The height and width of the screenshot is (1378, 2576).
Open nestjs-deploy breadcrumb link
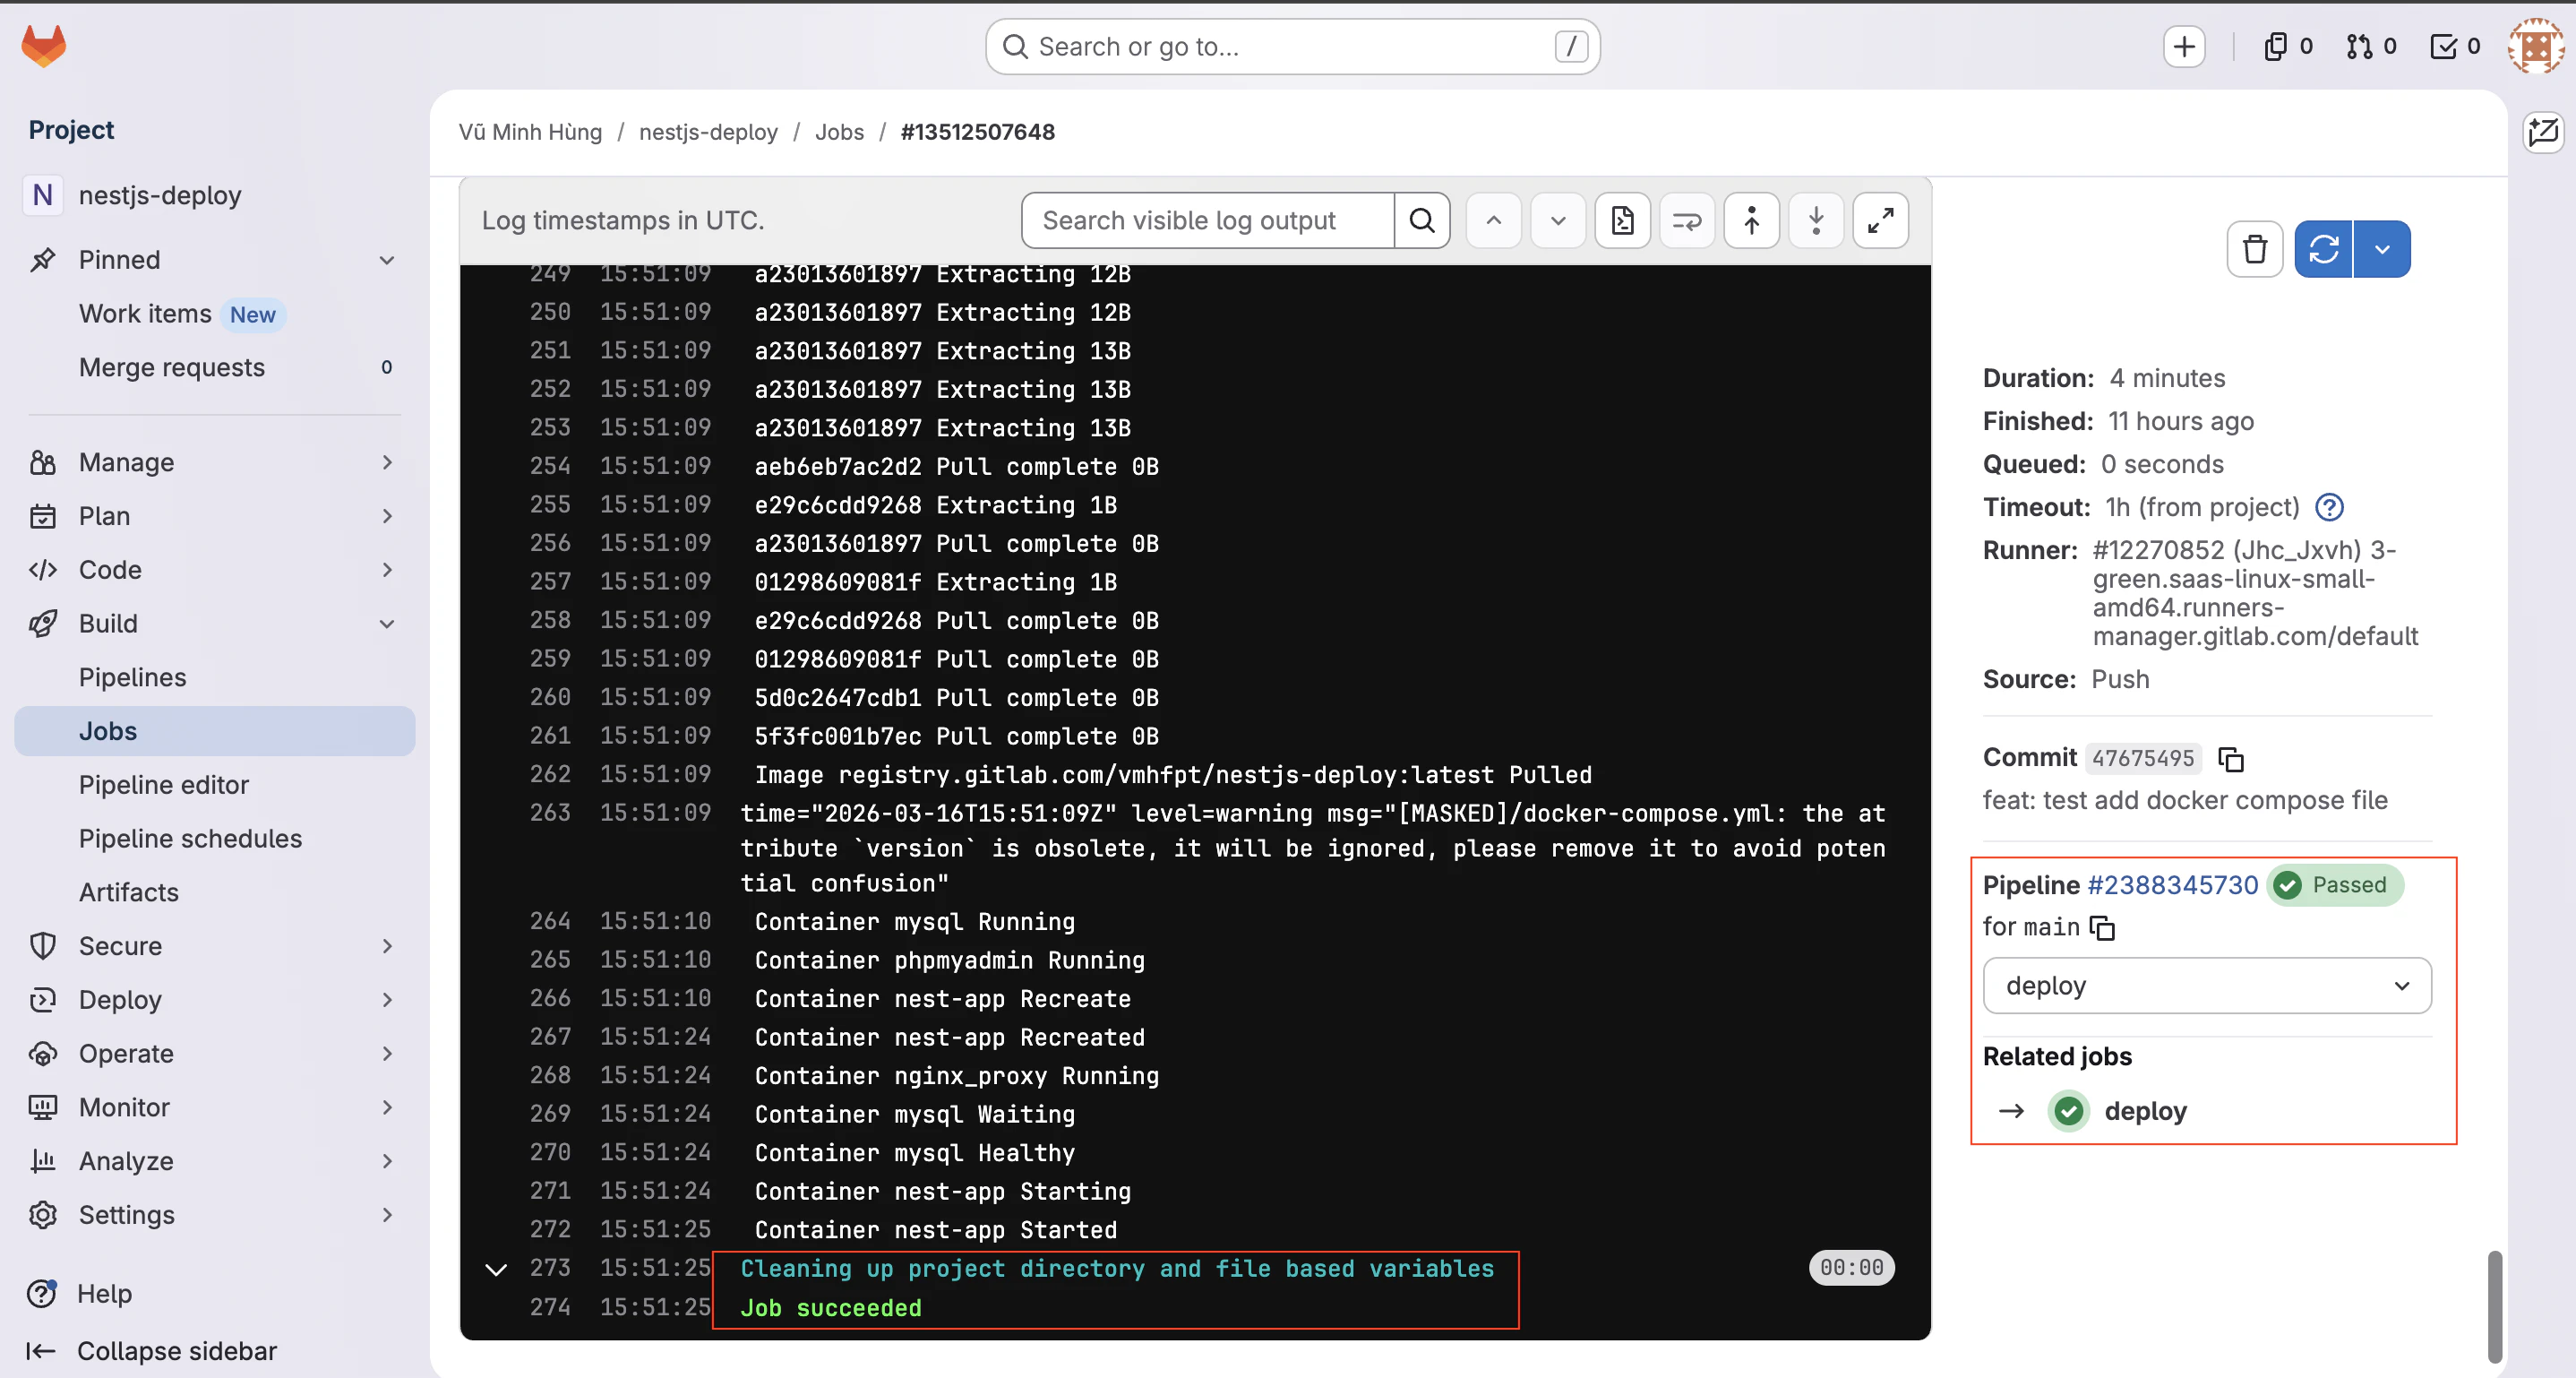coord(708,132)
